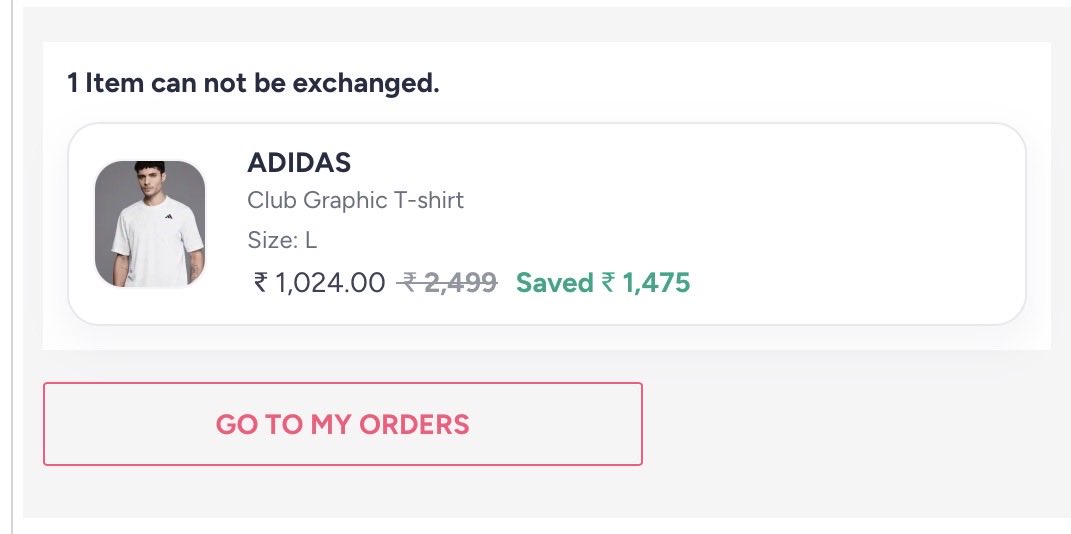This screenshot has height=534, width=1071.
Task: Click the Size: L label
Action: pos(282,240)
